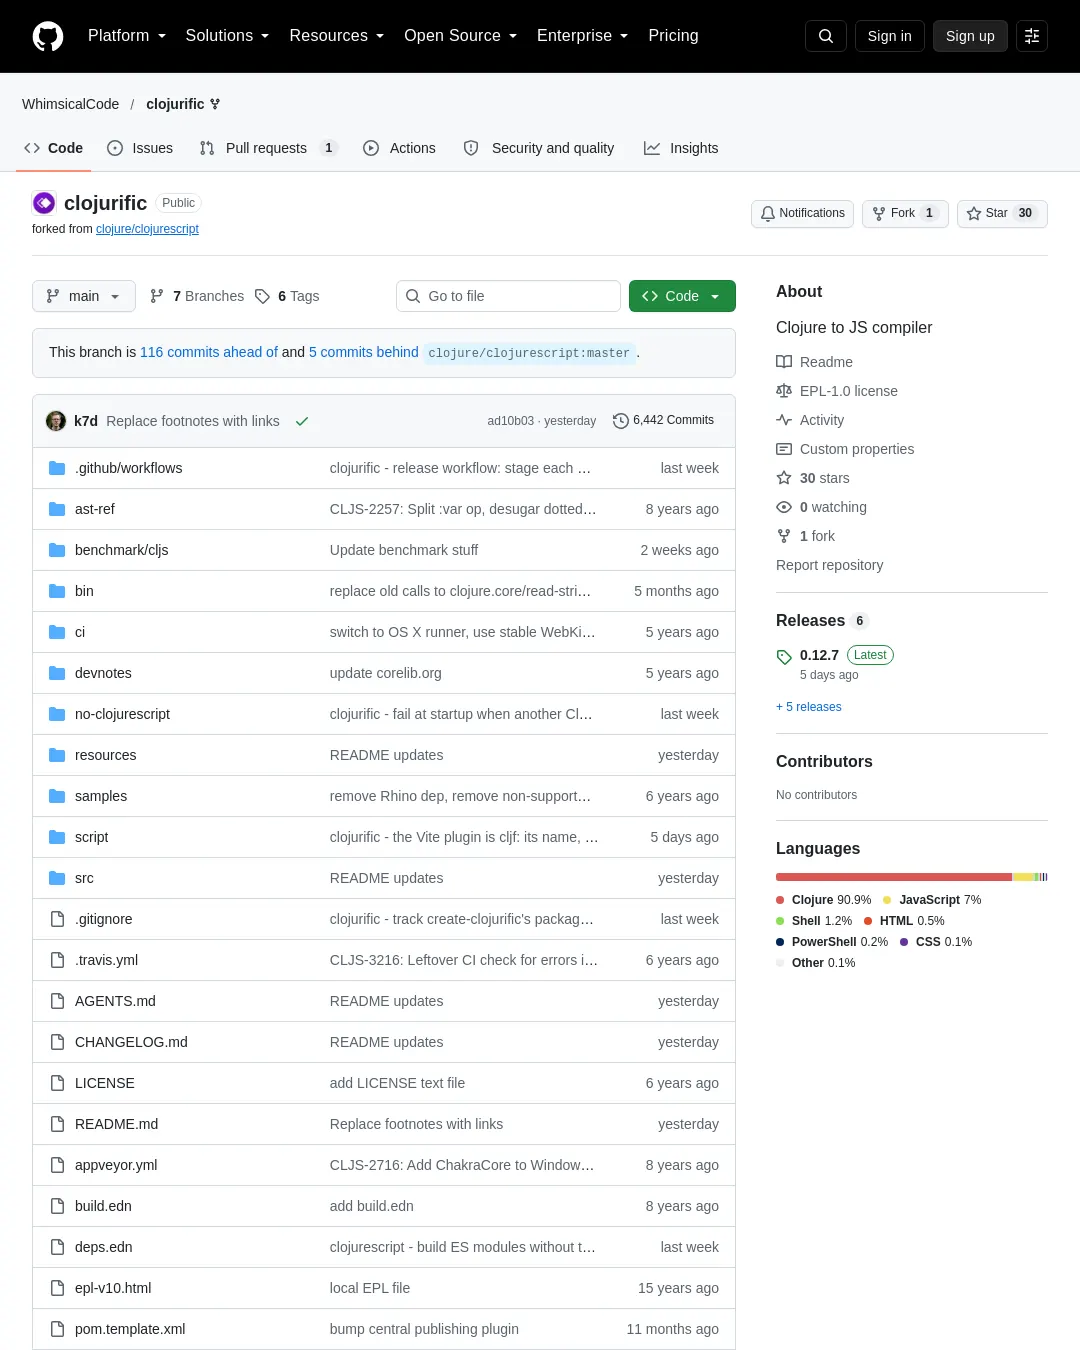
Task: Expand the Open Source menu
Action: point(460,36)
